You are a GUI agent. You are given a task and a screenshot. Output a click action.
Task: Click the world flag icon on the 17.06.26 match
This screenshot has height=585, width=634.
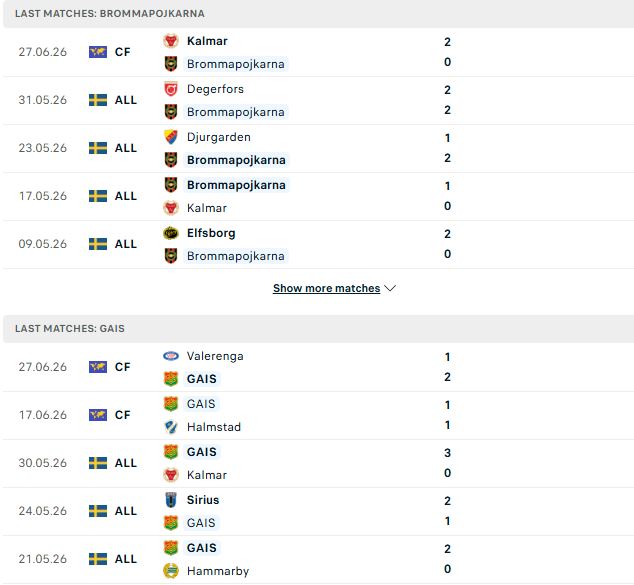(98, 415)
